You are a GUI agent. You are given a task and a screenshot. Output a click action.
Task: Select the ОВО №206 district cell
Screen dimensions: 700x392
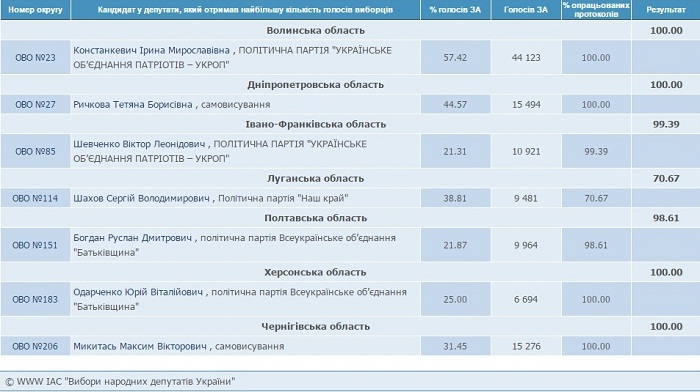pos(35,346)
